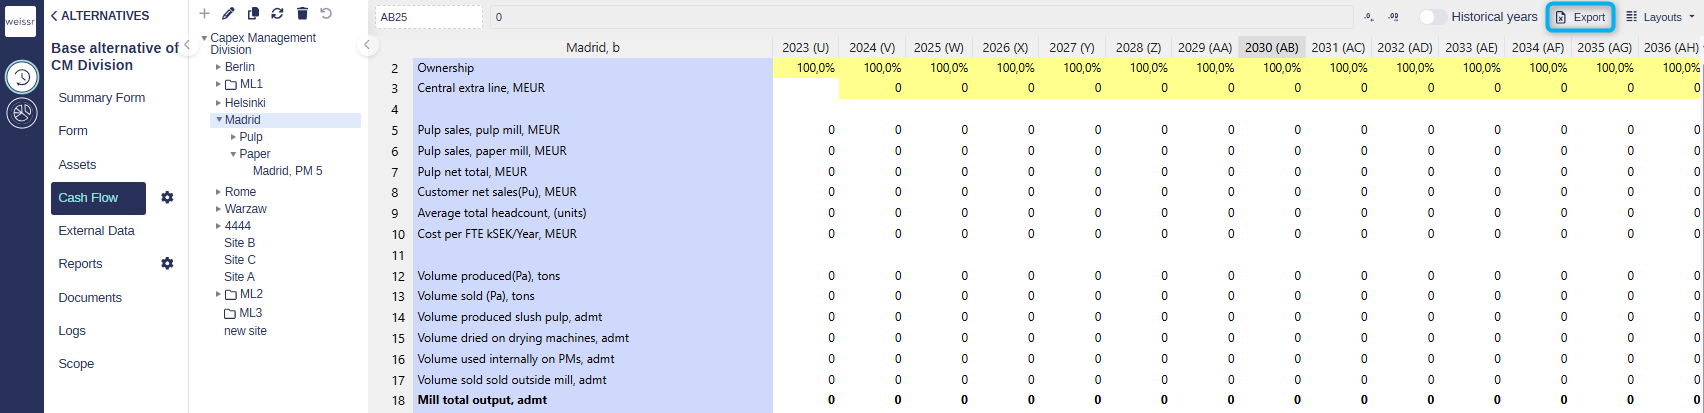Go to External Data in sidebar
Viewport: 1704px width, 413px height.
pos(96,231)
